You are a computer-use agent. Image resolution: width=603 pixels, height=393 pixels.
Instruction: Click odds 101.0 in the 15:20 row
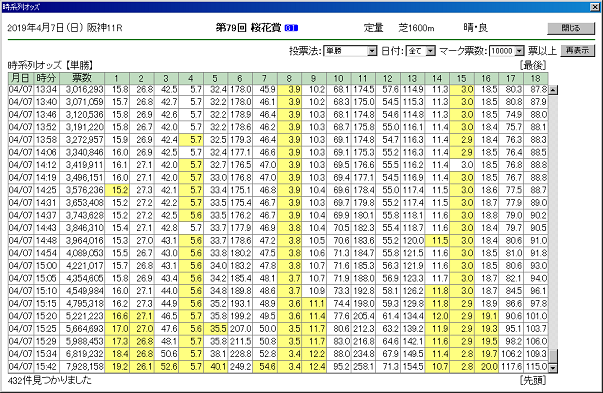(536, 316)
